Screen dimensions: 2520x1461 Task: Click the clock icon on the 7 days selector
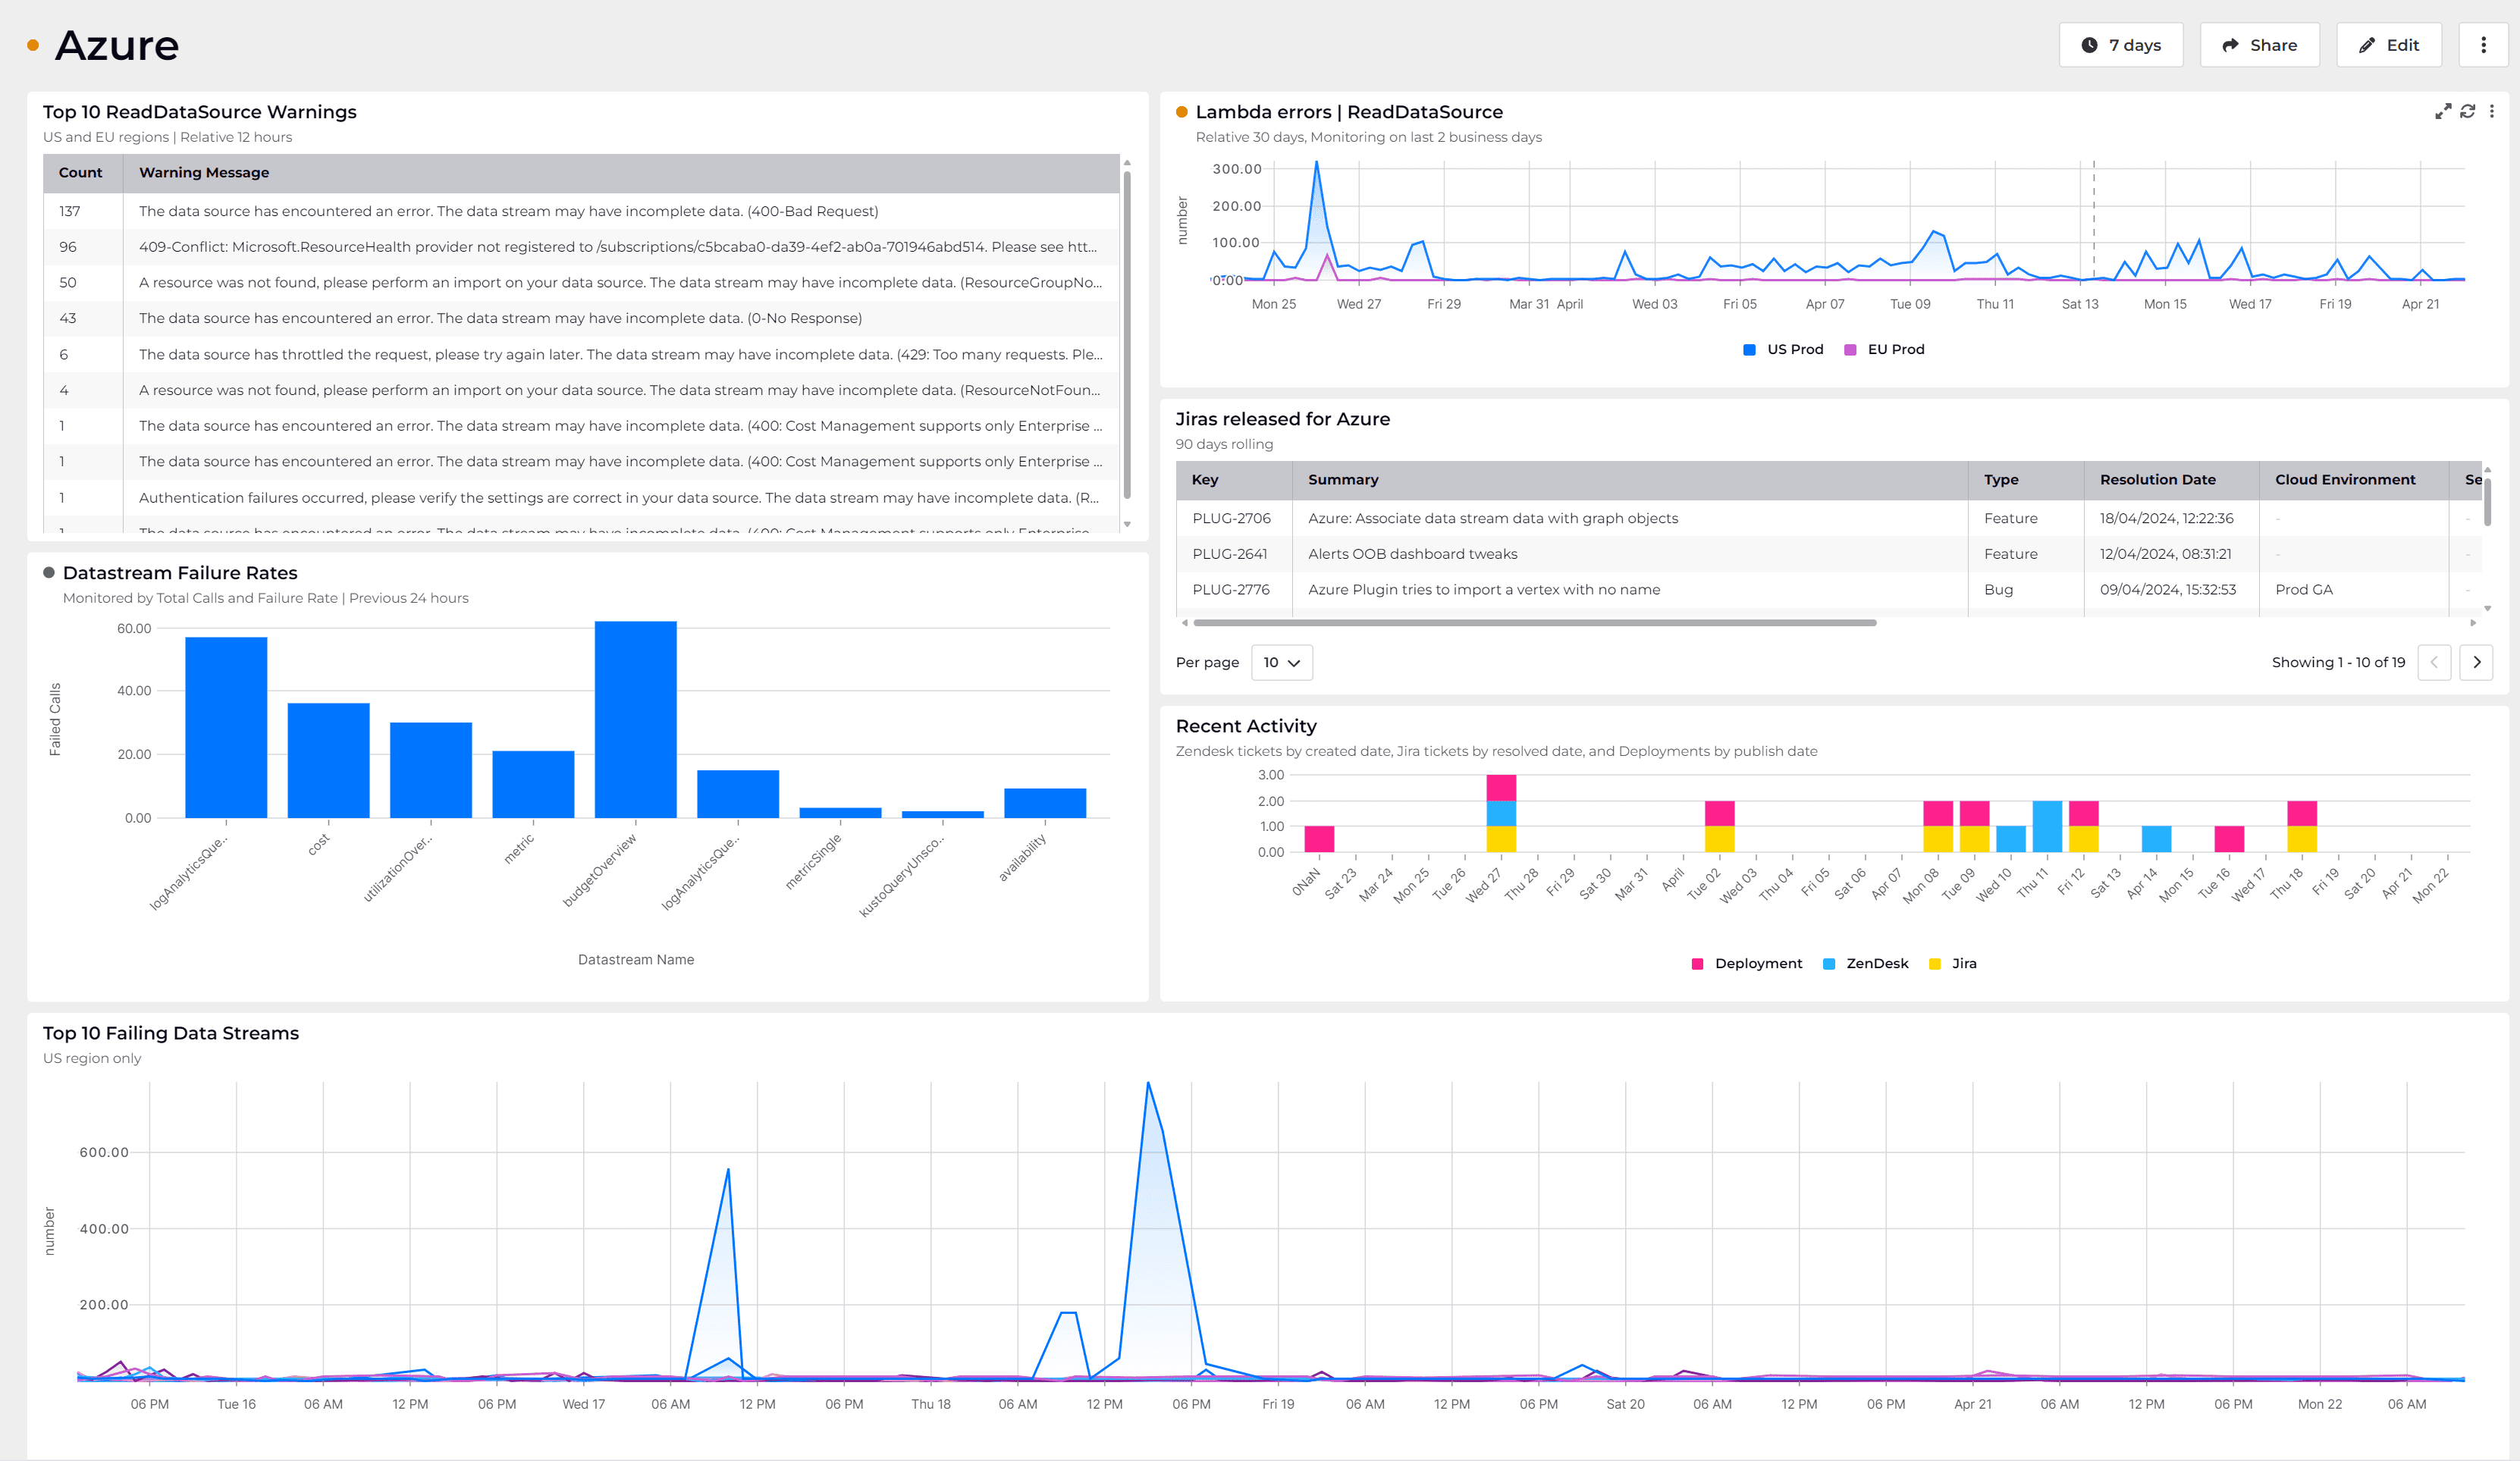(2089, 44)
